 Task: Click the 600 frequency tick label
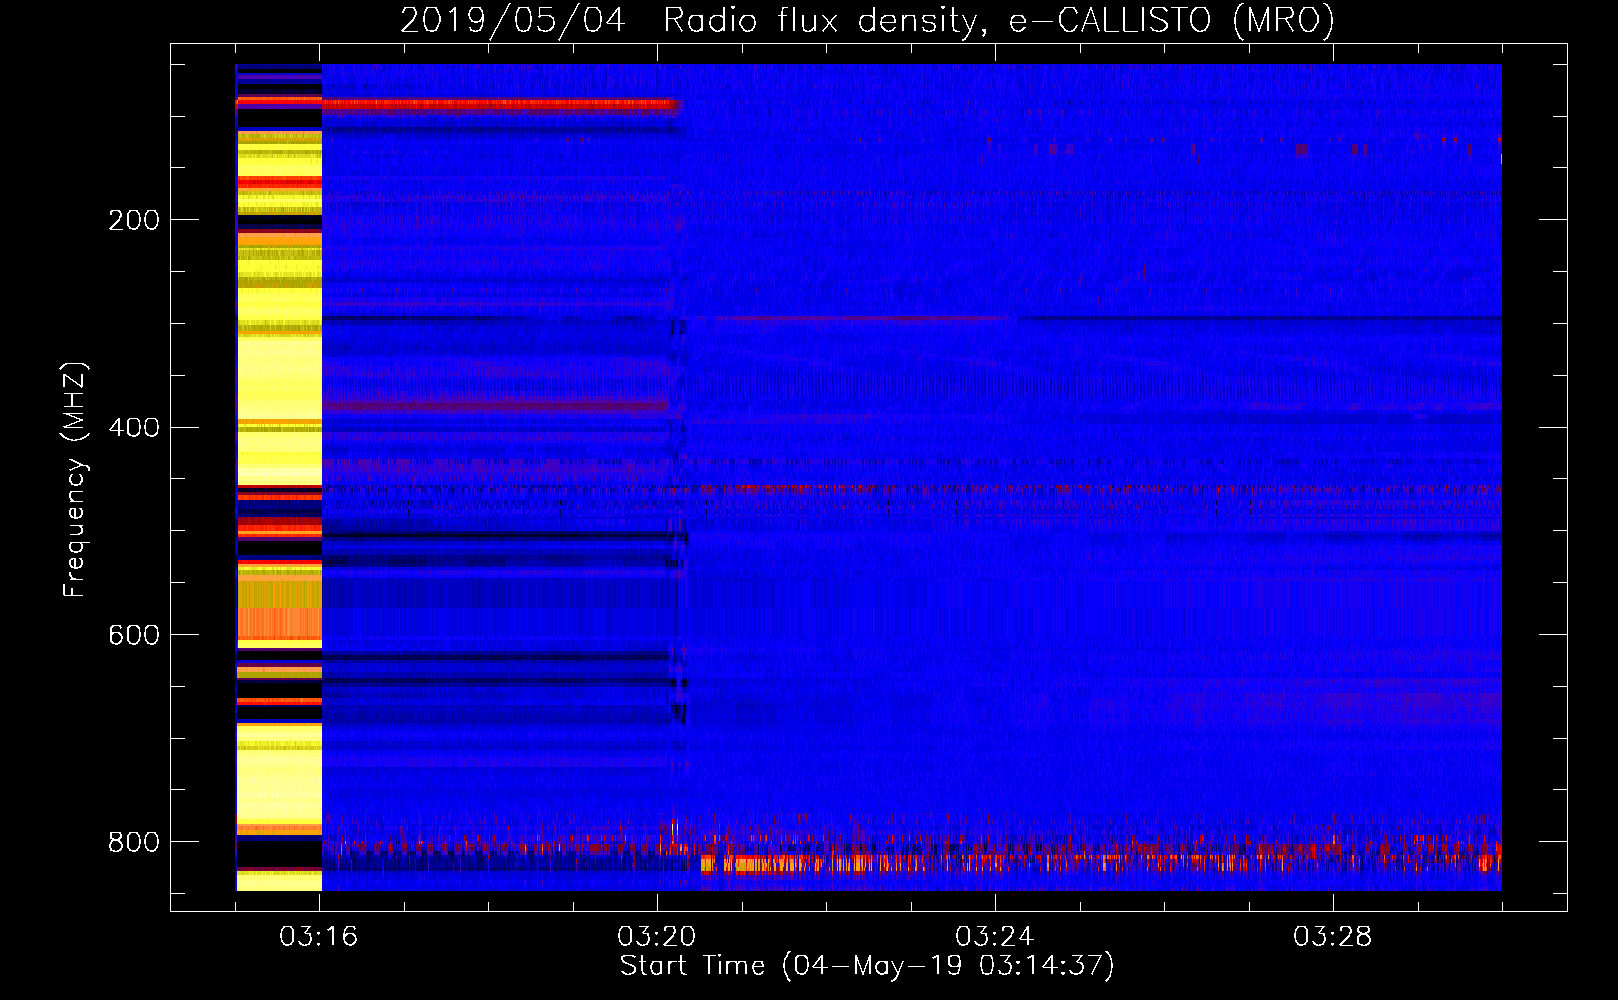click(x=134, y=636)
